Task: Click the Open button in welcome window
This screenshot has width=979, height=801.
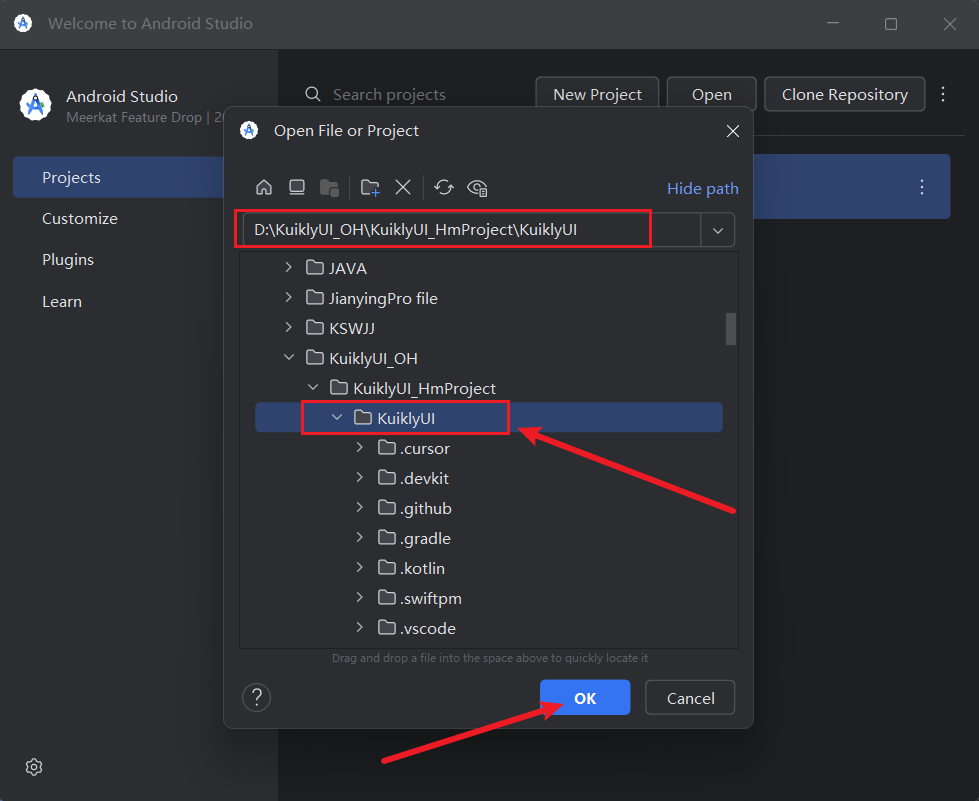Action: (x=712, y=94)
